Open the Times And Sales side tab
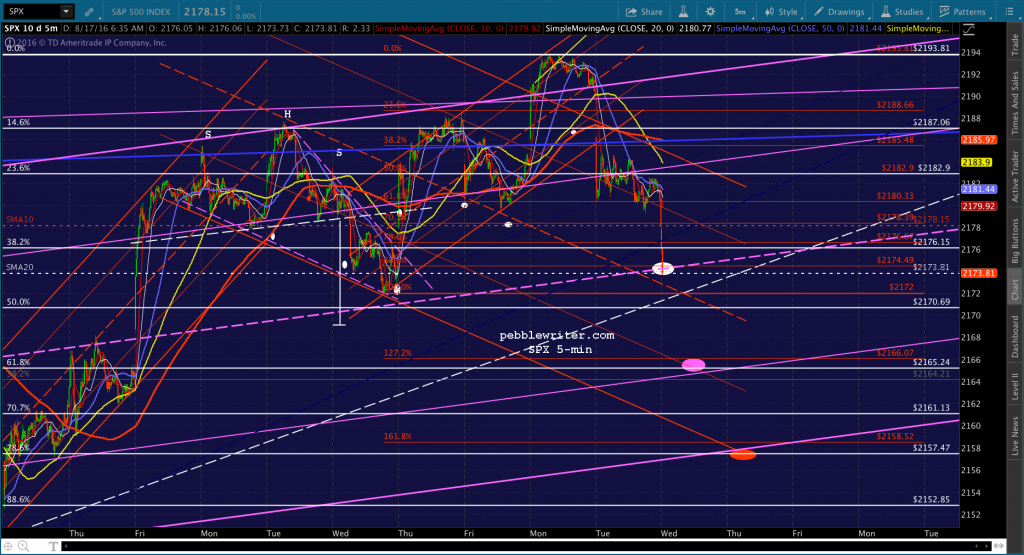The width and height of the screenshot is (1024, 555). point(1015,100)
